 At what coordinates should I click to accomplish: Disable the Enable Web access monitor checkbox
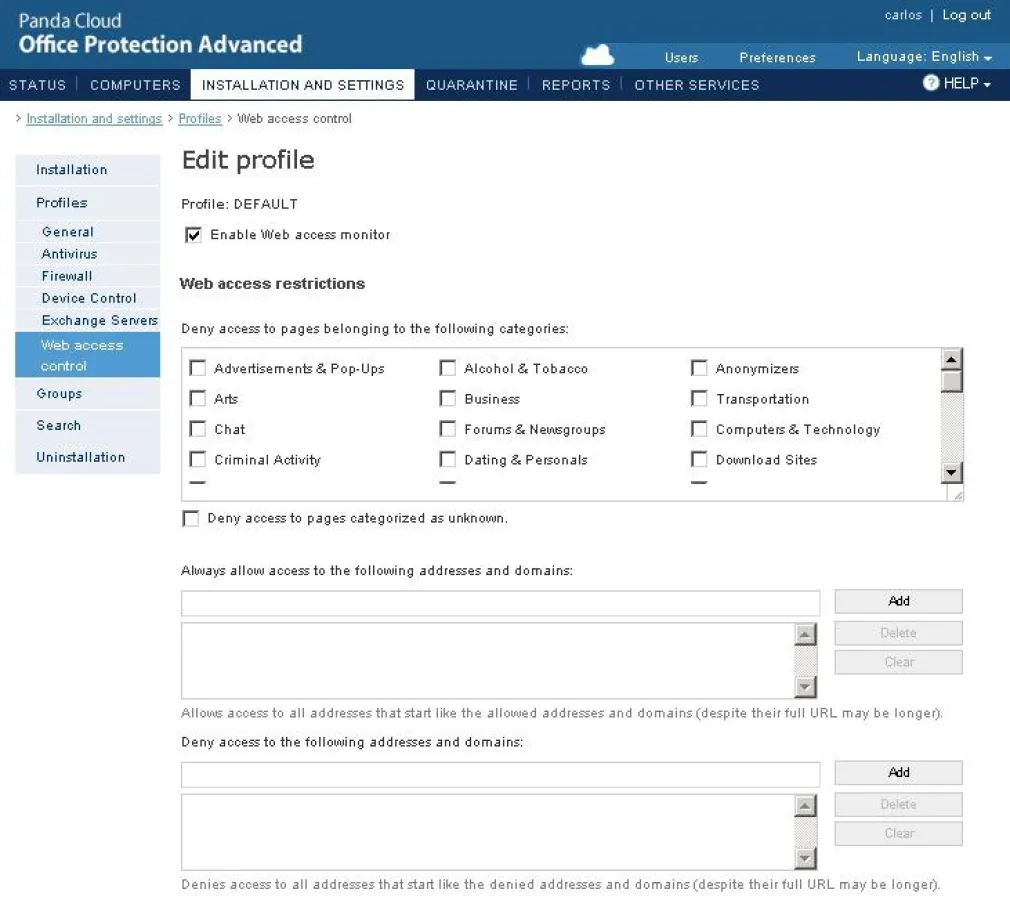pyautogui.click(x=193, y=235)
